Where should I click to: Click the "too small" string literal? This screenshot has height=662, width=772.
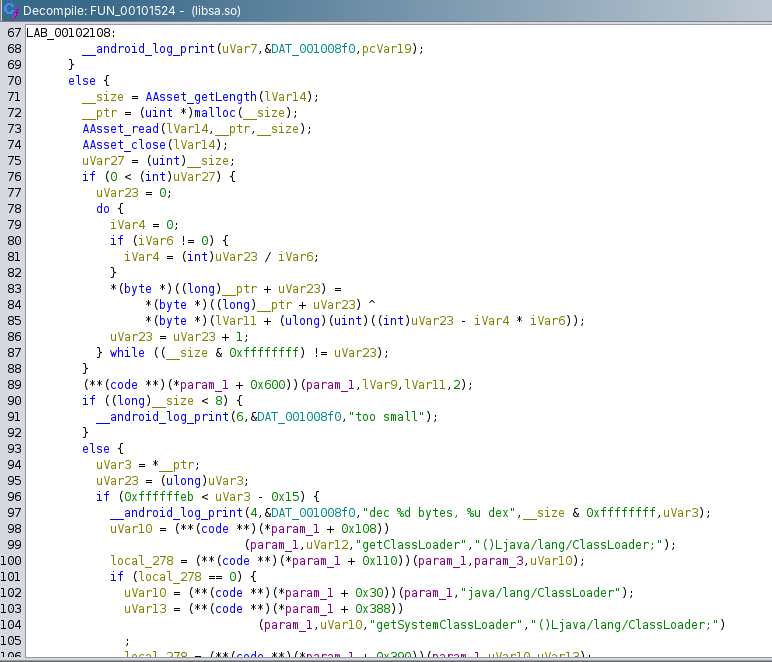(x=386, y=417)
